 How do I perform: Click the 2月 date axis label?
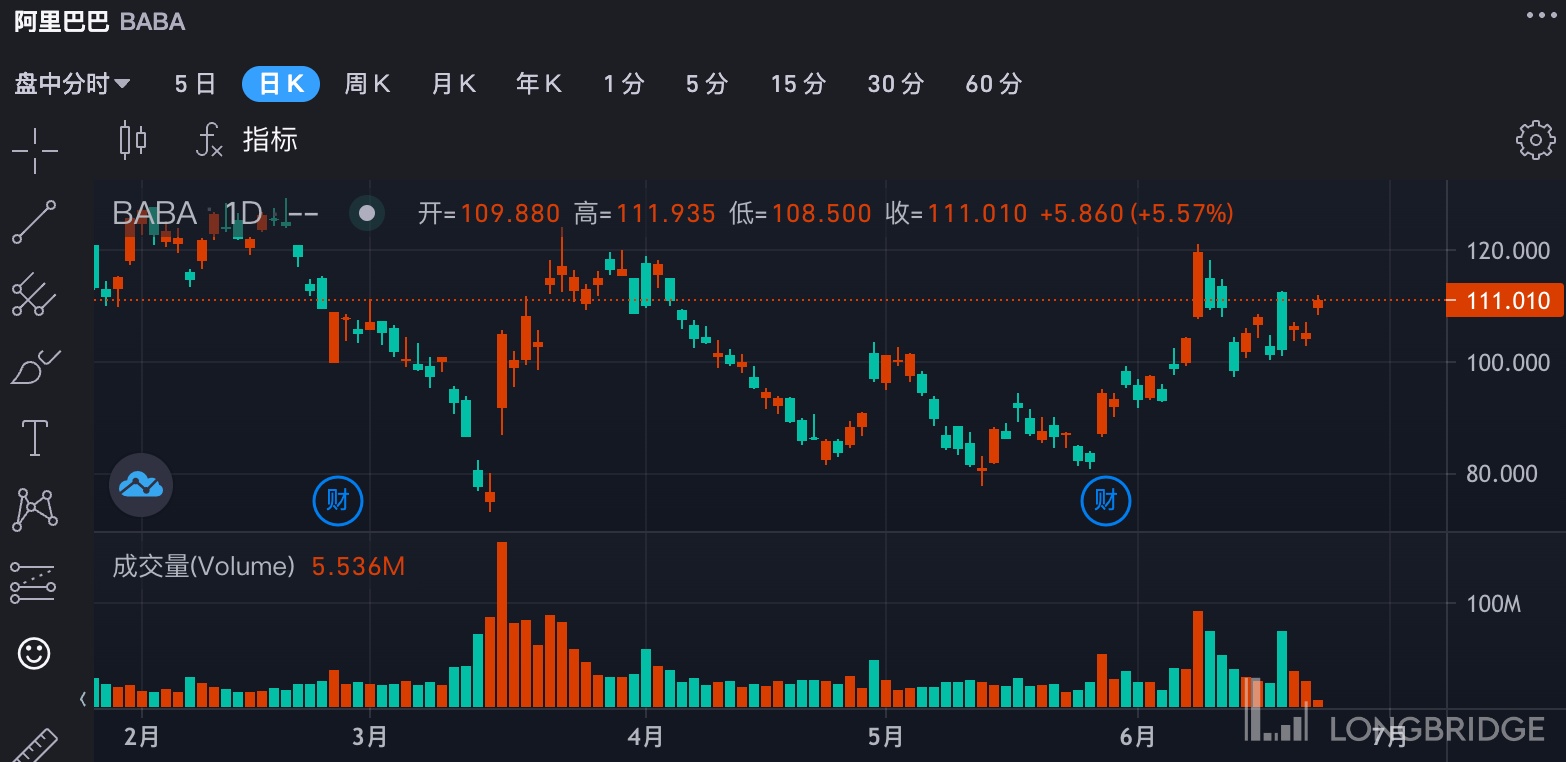tap(142, 738)
